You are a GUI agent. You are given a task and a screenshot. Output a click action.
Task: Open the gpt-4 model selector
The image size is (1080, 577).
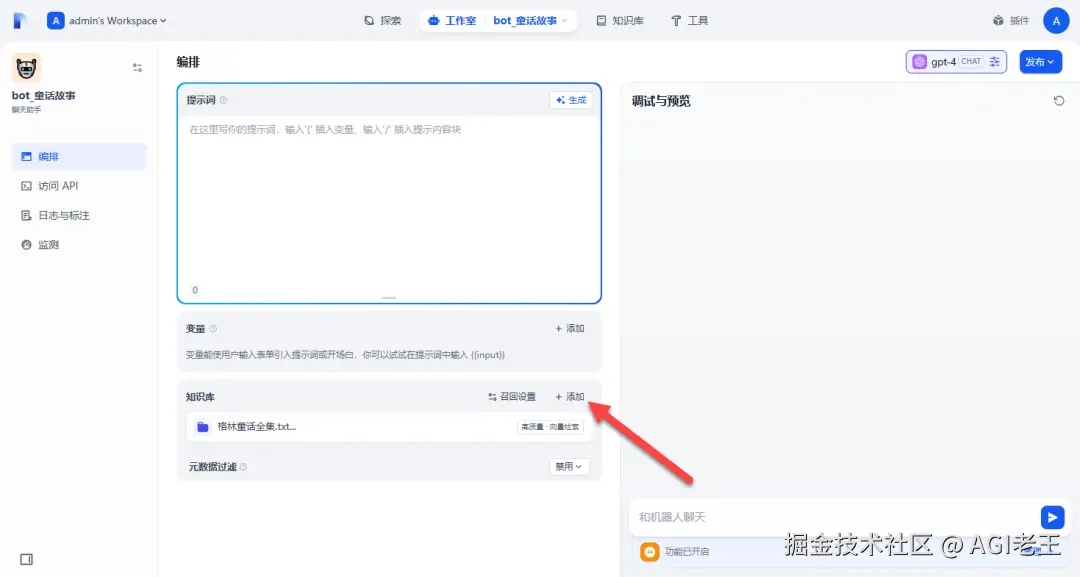[x=956, y=62]
